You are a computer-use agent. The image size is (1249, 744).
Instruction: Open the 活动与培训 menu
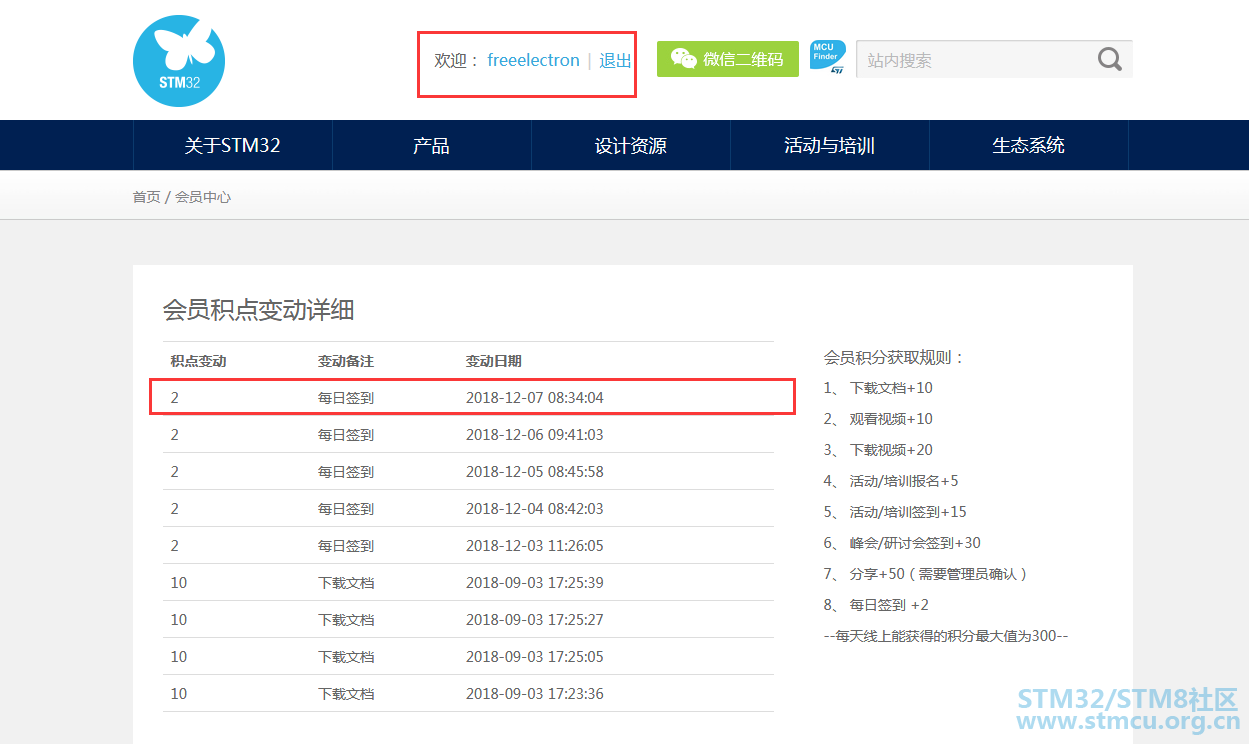click(x=829, y=145)
